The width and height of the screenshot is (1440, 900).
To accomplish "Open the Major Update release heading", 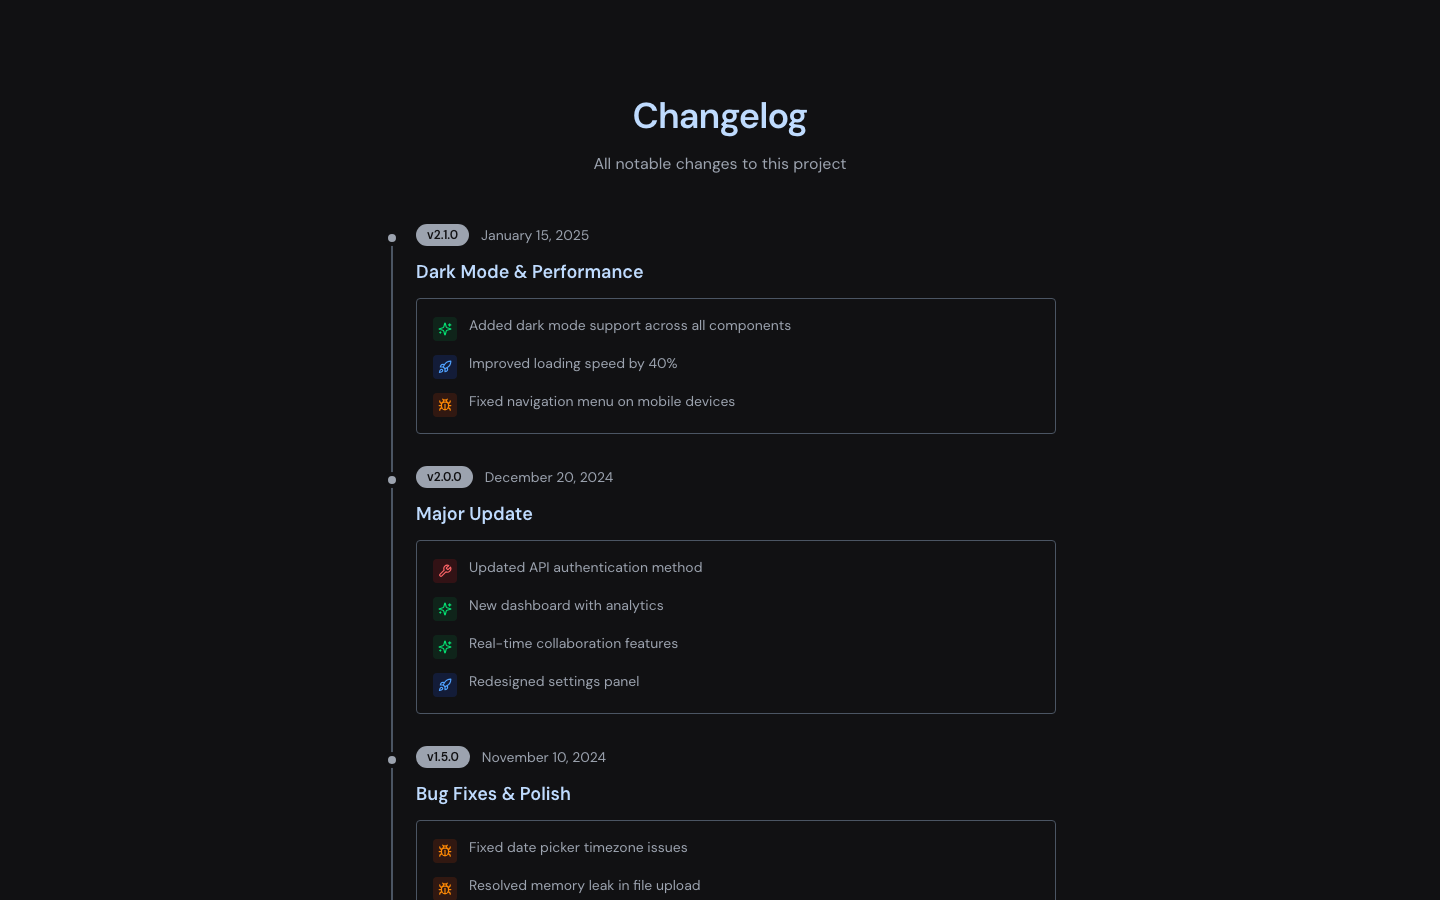I will [474, 514].
